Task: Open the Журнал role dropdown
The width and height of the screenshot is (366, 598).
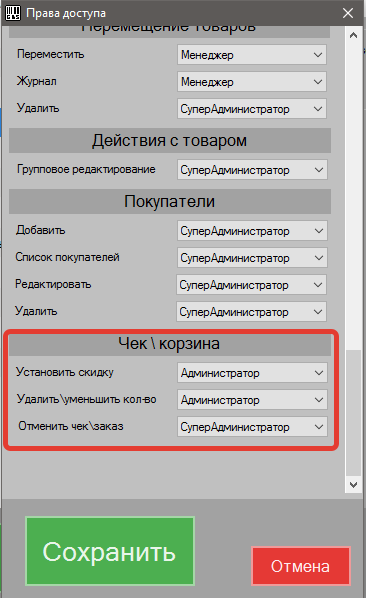Action: tap(252, 82)
